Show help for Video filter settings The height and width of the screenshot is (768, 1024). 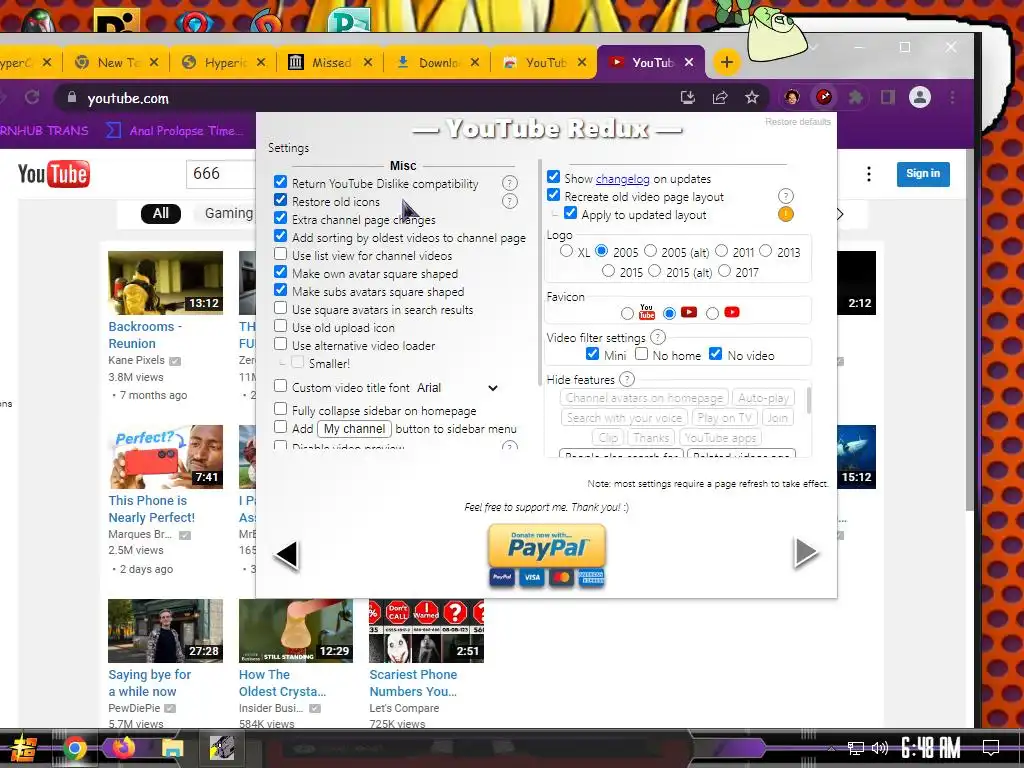pos(658,338)
